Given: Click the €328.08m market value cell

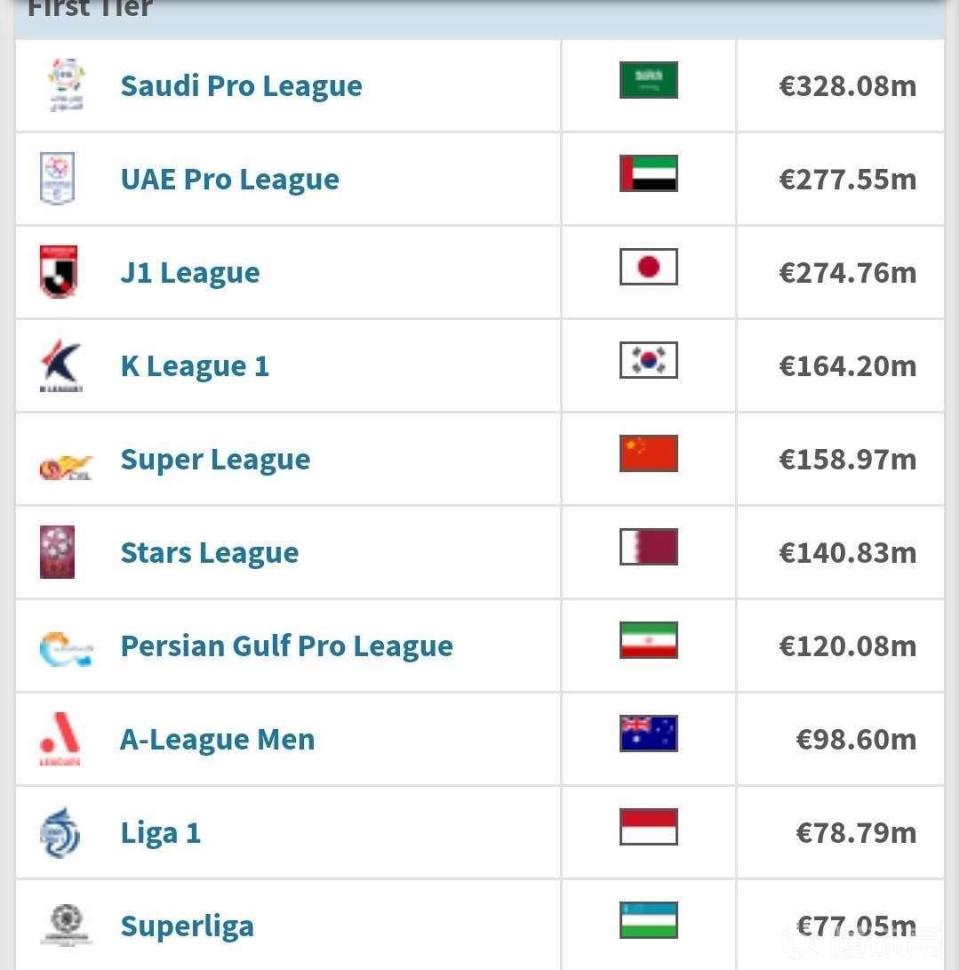Looking at the screenshot, I should tap(846, 86).
